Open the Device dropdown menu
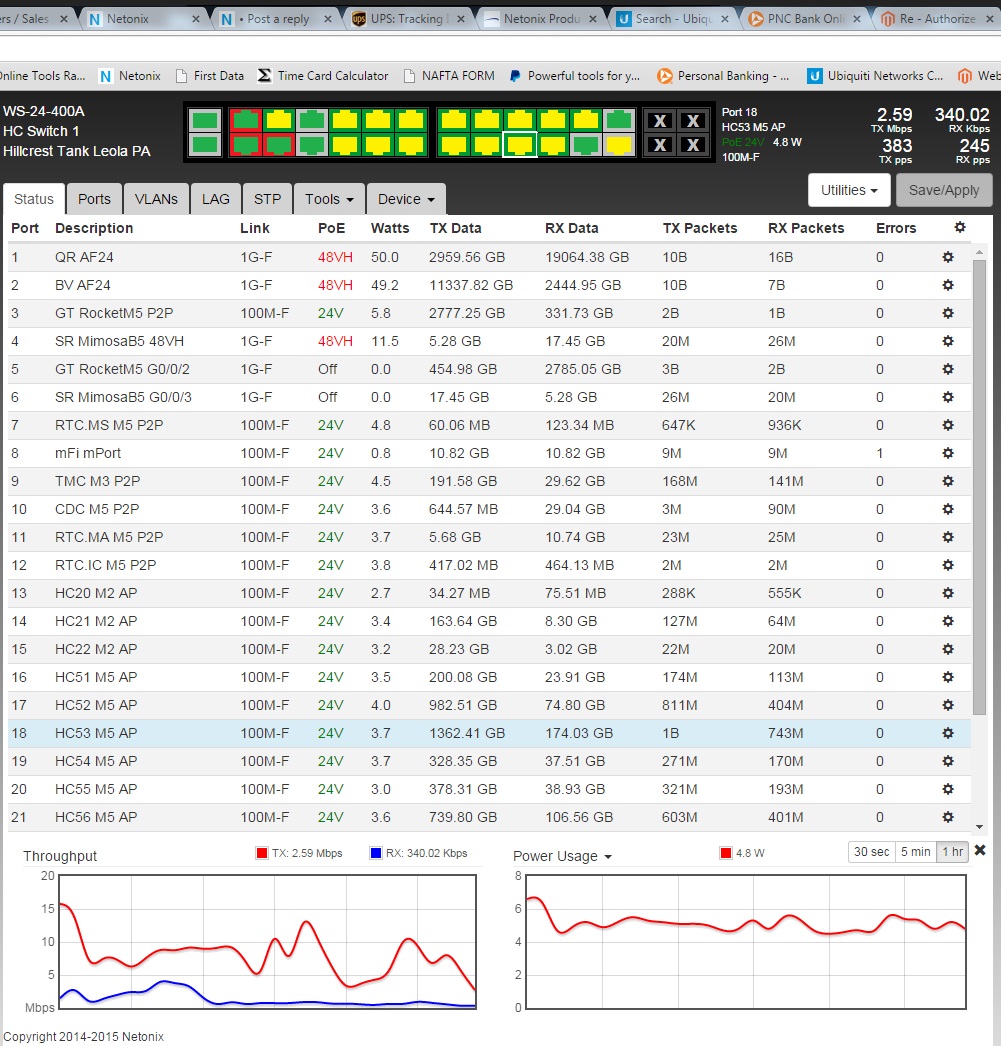Image resolution: width=1001 pixels, height=1046 pixels. tap(404, 198)
